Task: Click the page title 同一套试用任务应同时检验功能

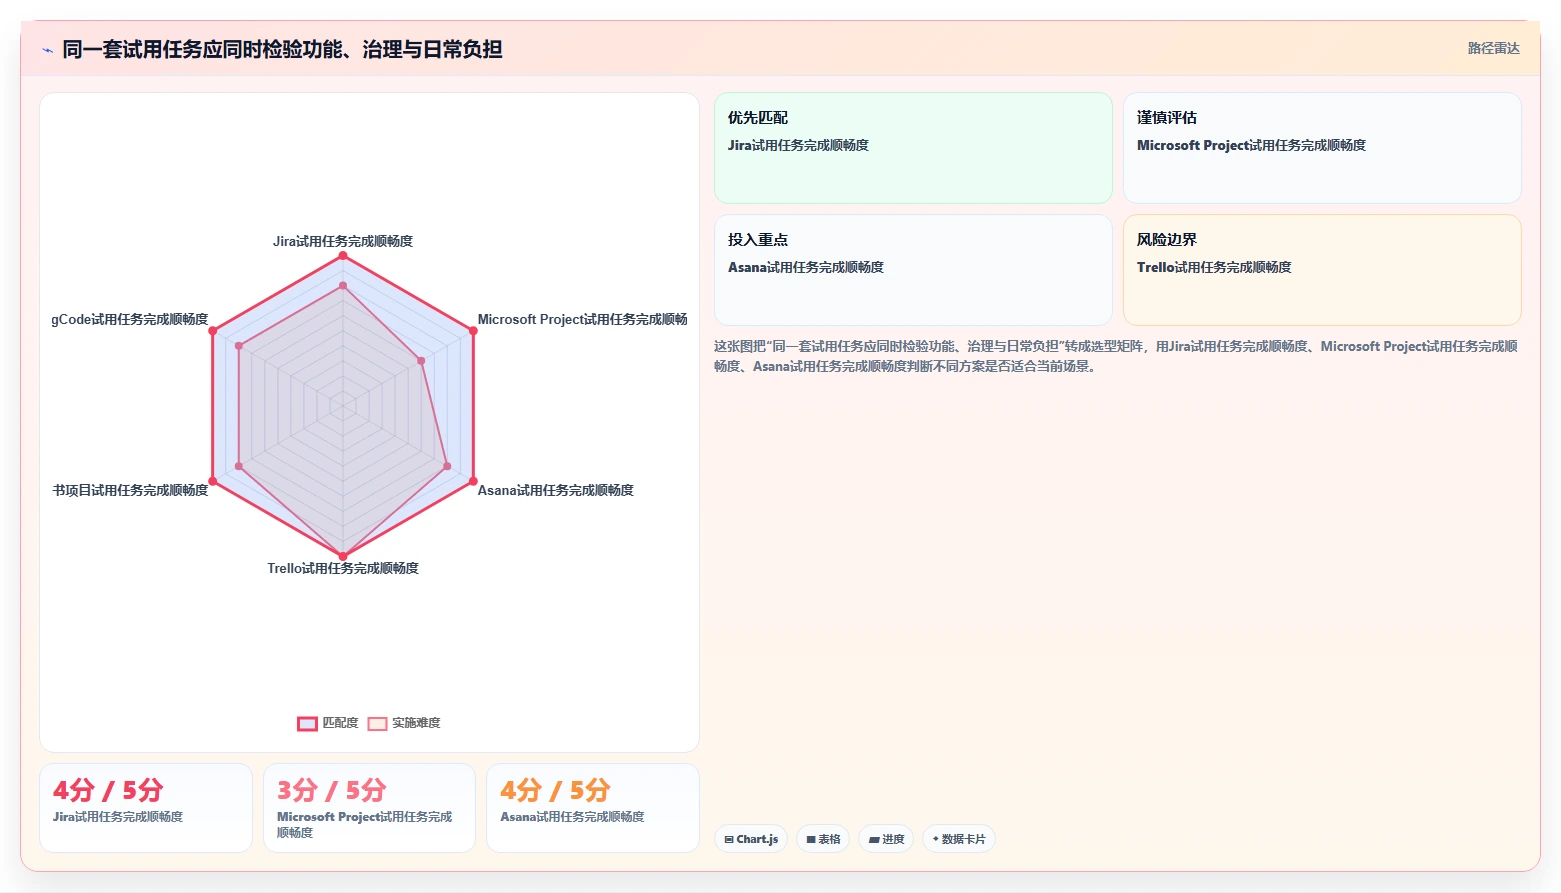Action: coord(282,50)
